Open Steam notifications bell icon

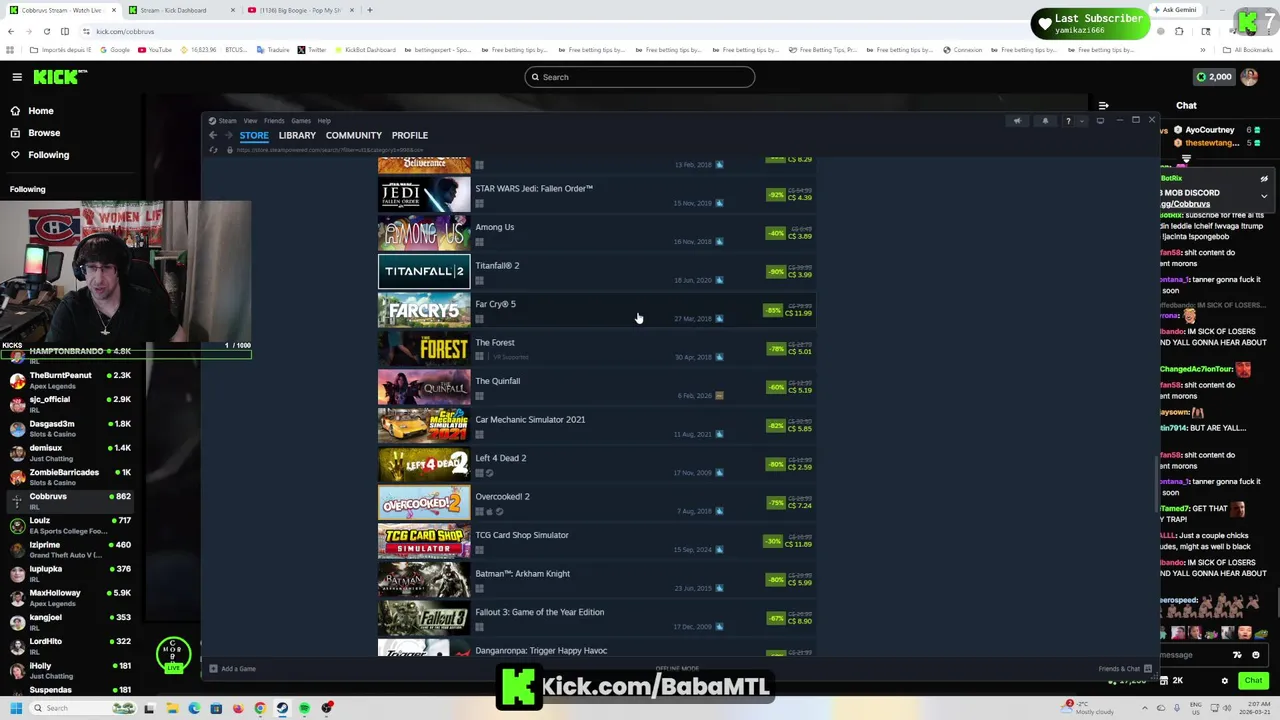tap(1045, 121)
